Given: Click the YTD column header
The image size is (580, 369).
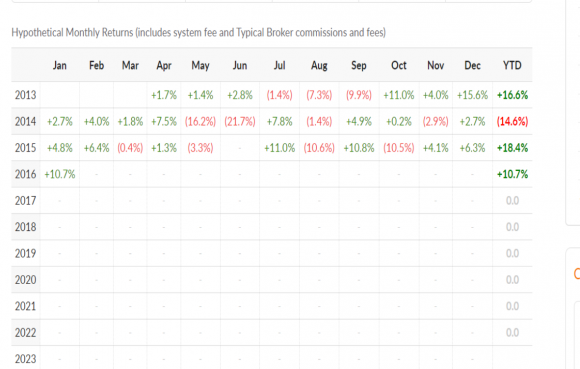Looking at the screenshot, I should pyautogui.click(x=512, y=65).
